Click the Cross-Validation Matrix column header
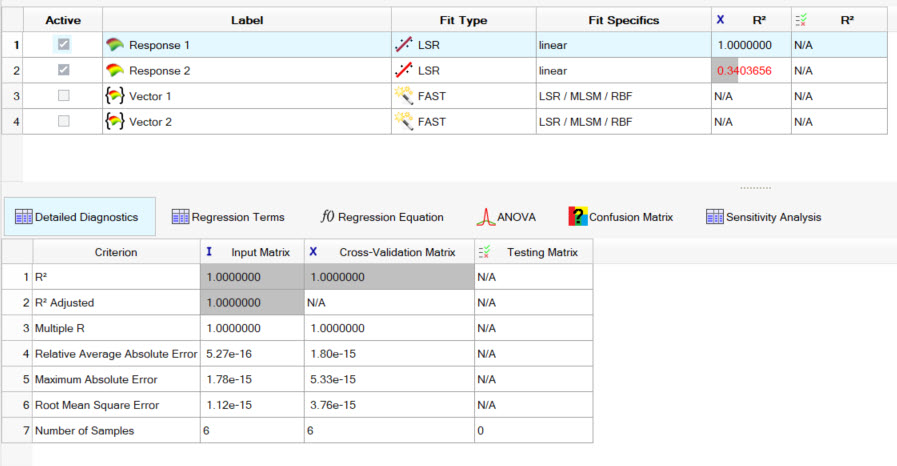This screenshot has width=897, height=466. (390, 252)
